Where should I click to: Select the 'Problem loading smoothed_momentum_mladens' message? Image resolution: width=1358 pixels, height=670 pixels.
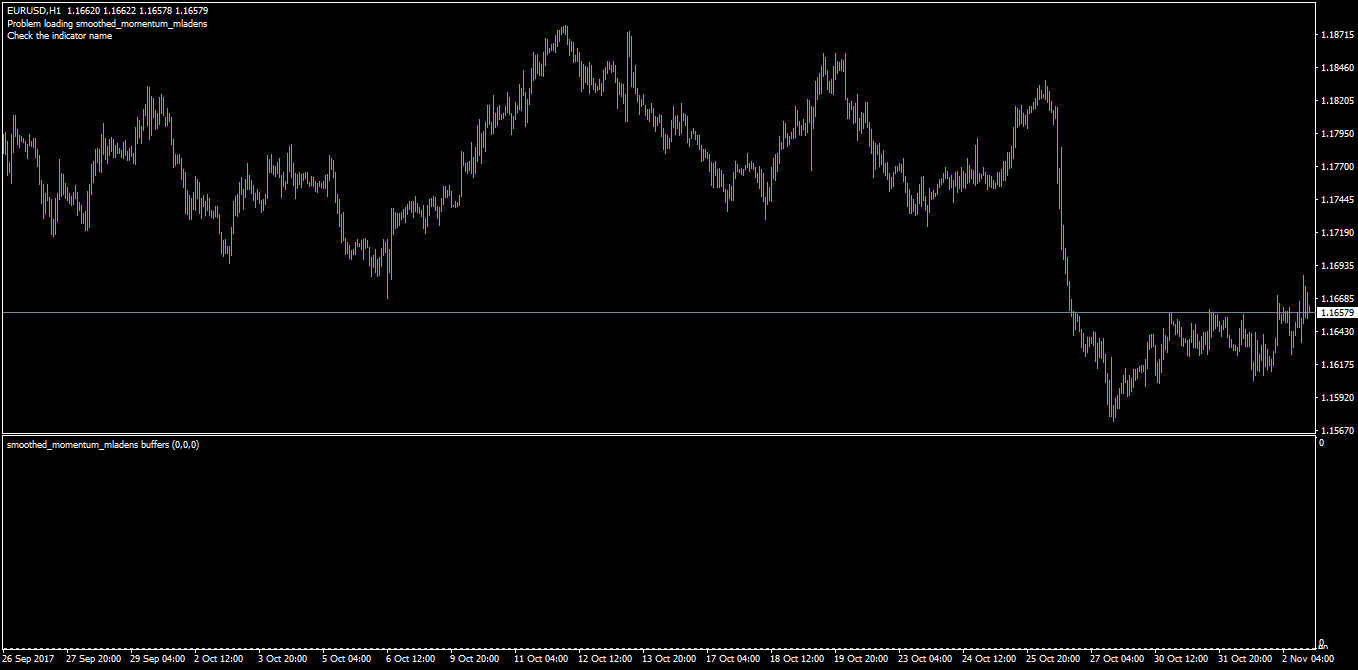pos(107,24)
